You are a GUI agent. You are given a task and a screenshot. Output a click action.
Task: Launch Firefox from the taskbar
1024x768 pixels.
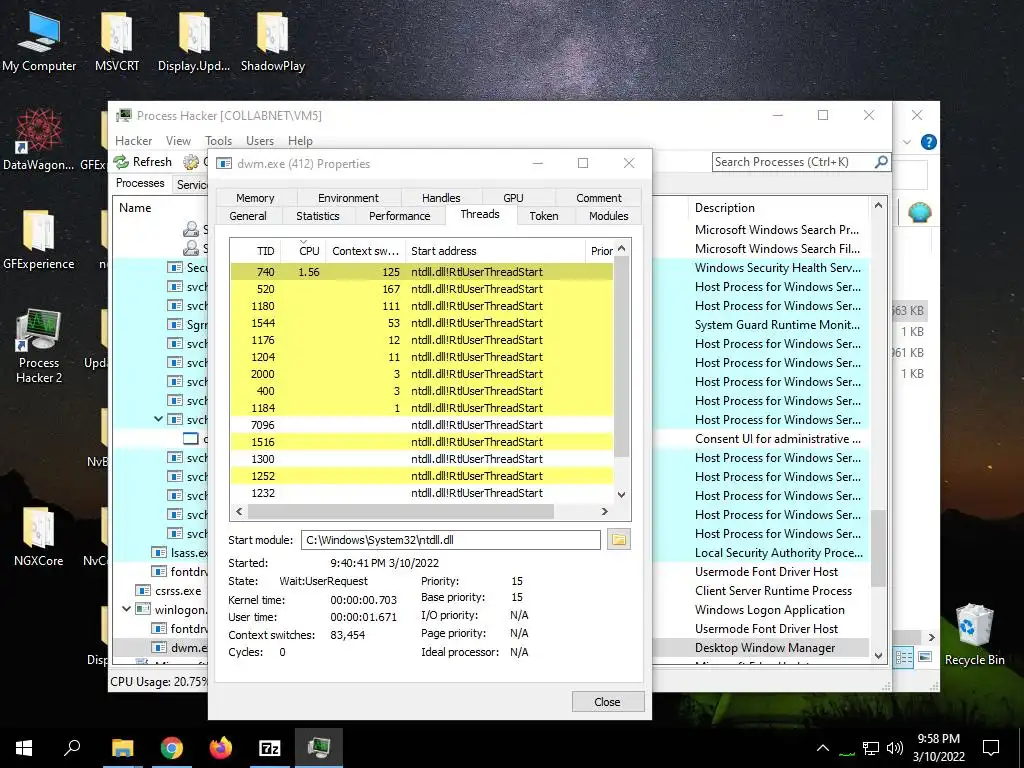point(221,748)
